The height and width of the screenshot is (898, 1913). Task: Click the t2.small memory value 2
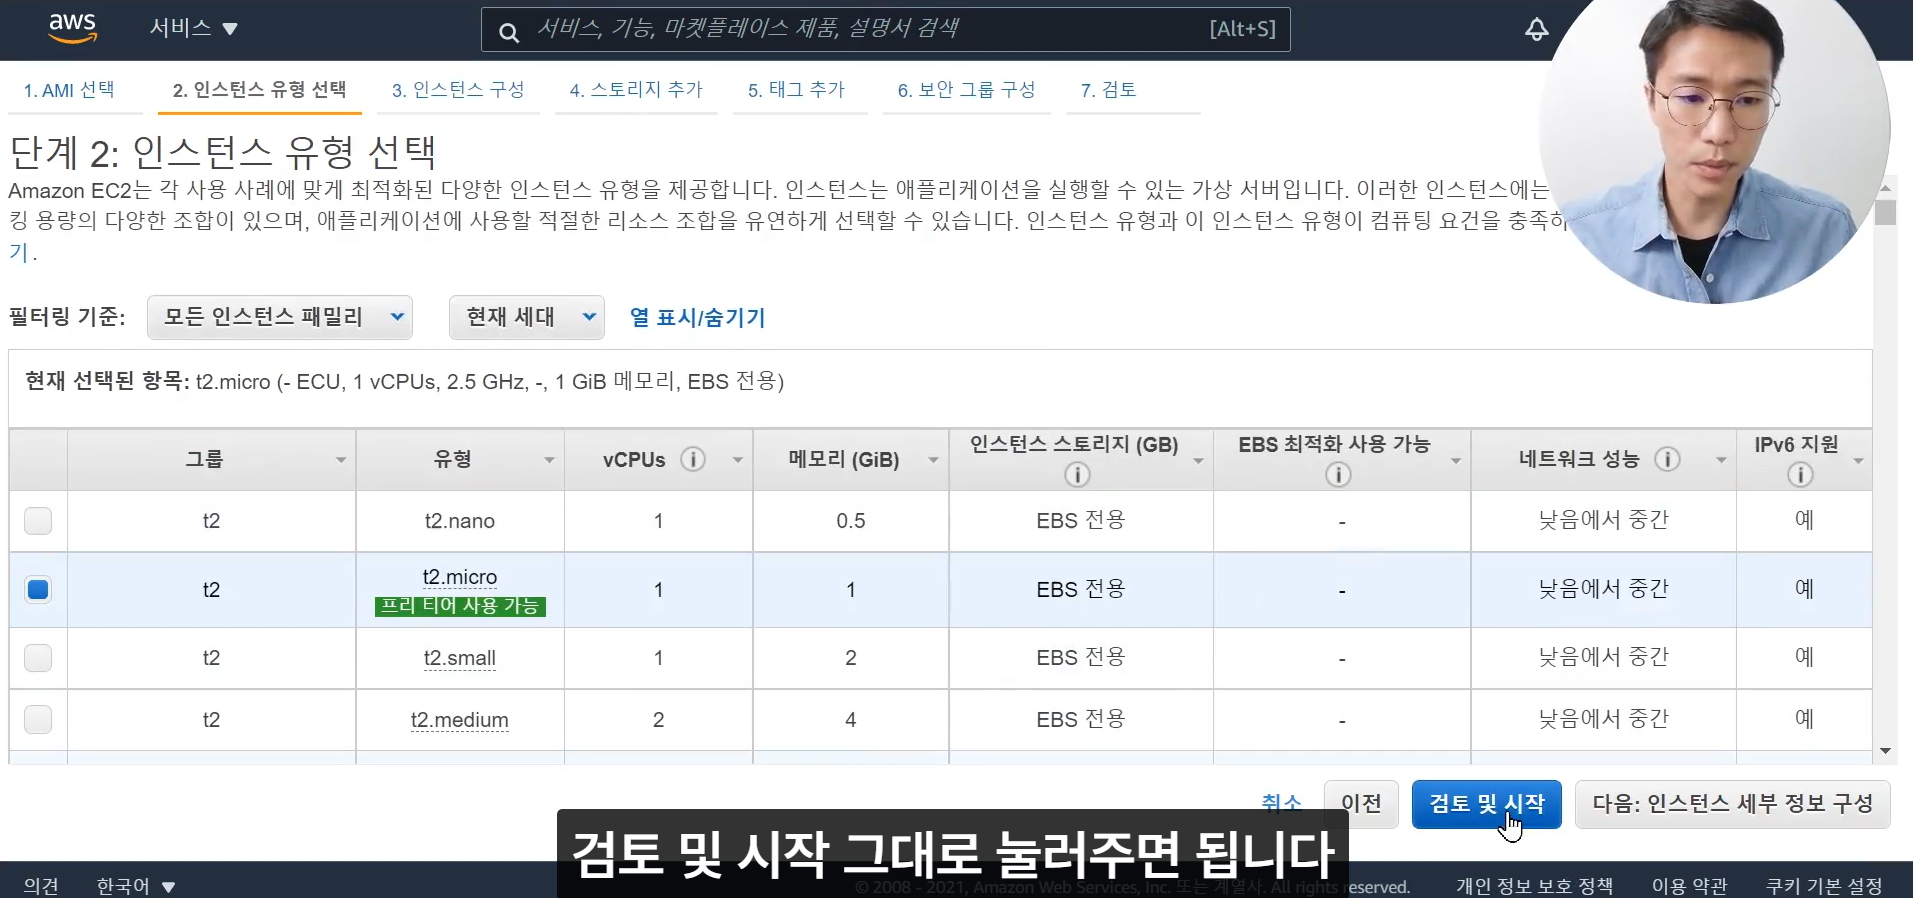pos(851,658)
